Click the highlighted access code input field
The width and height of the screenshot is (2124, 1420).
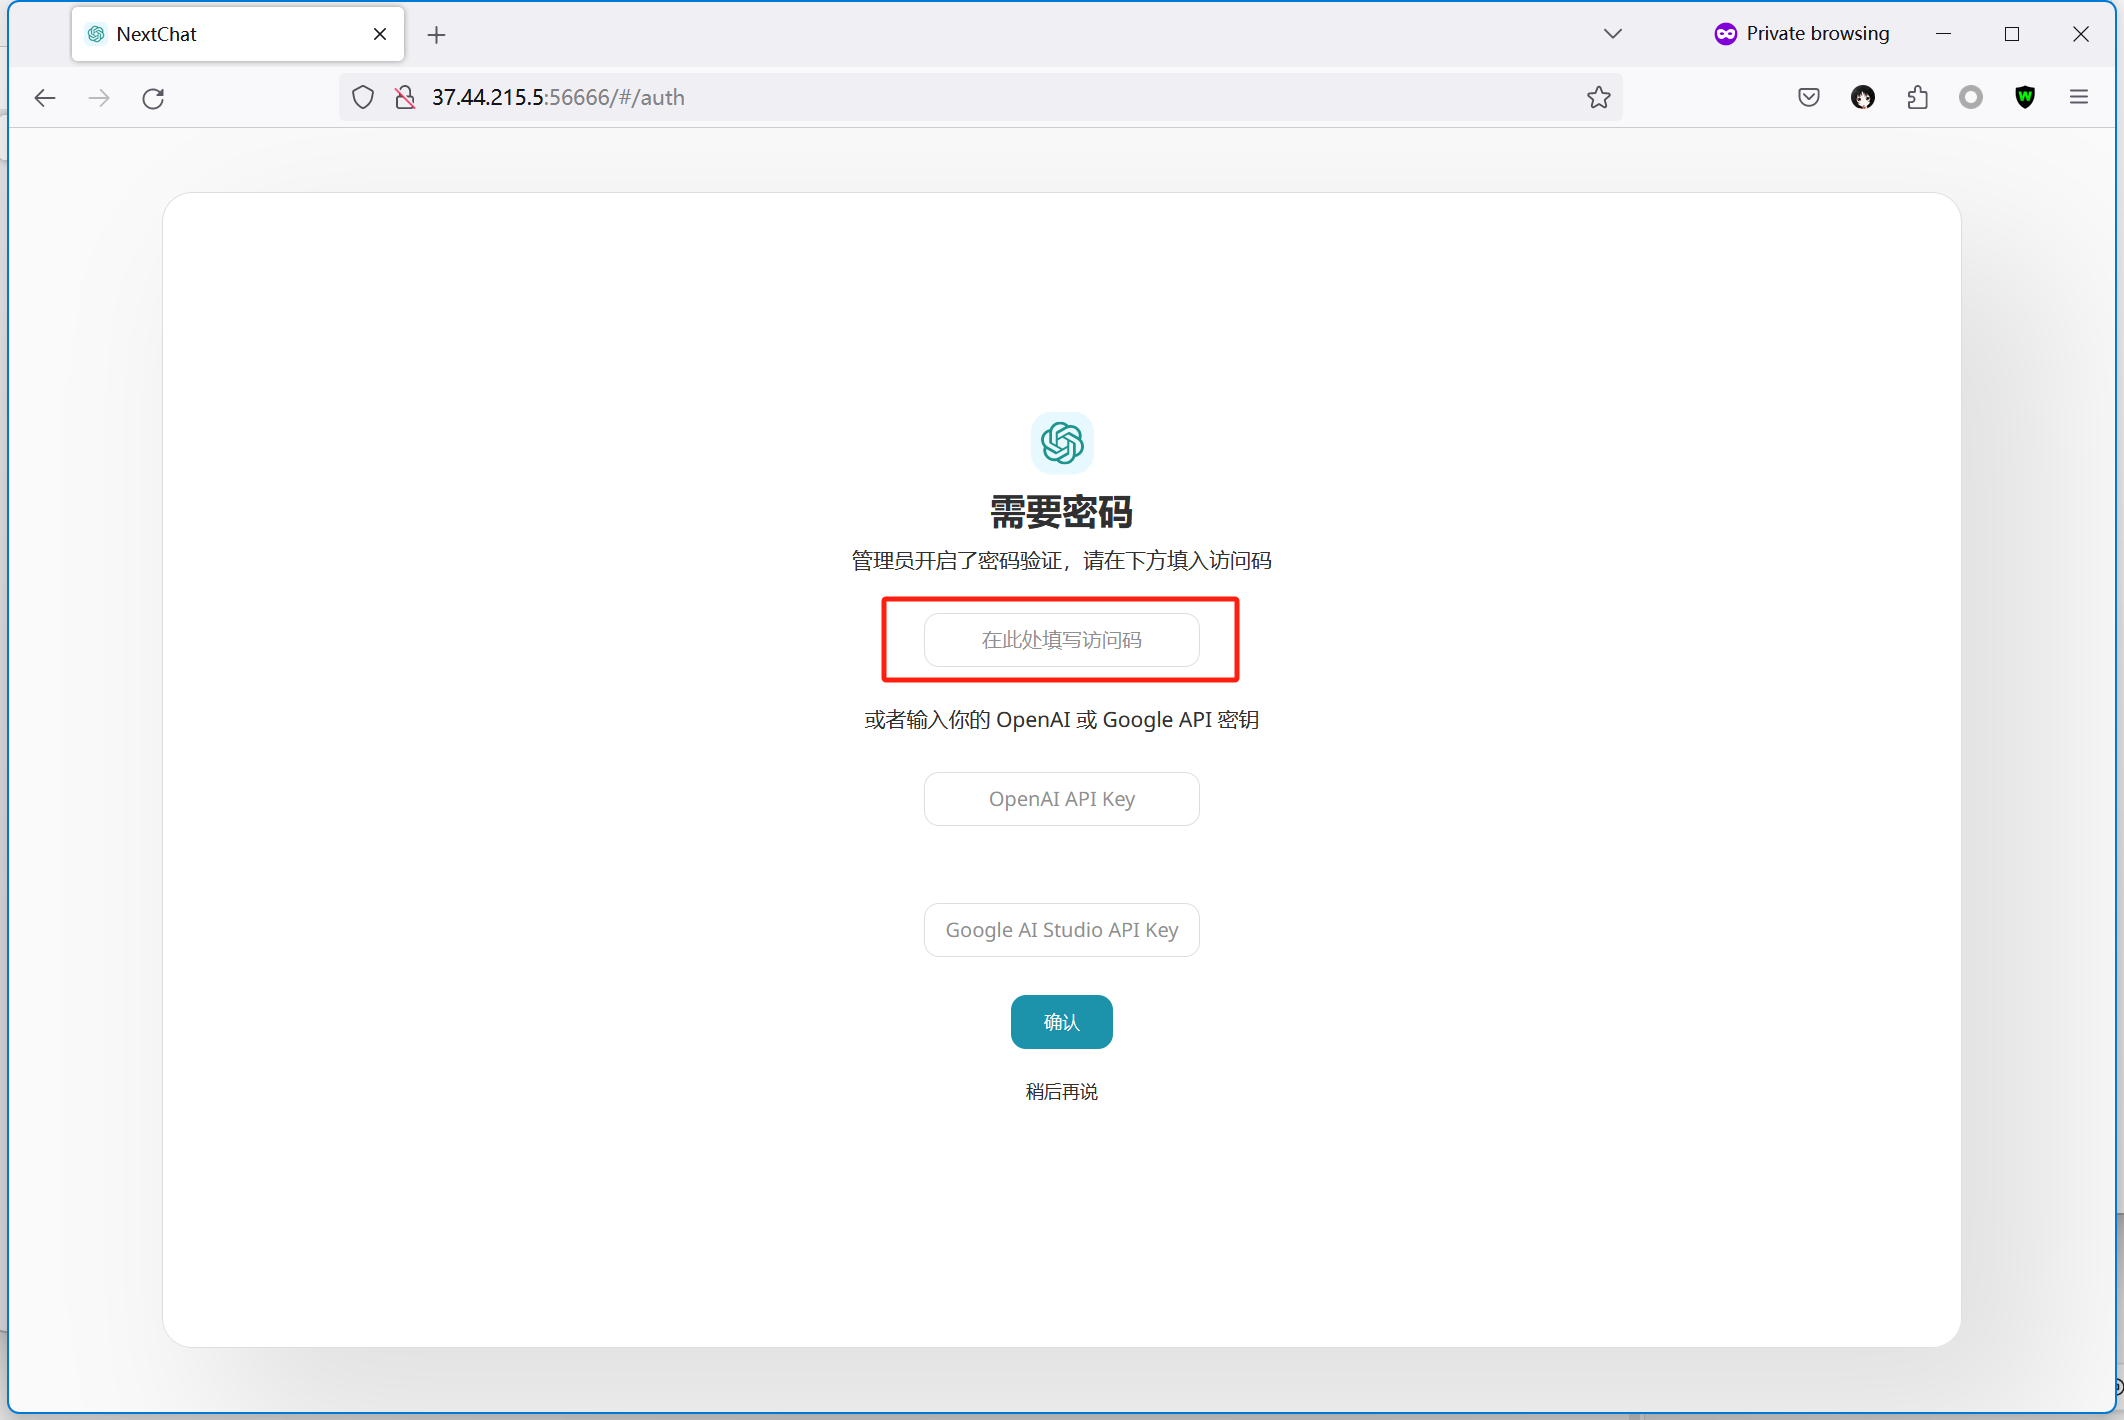1062,640
